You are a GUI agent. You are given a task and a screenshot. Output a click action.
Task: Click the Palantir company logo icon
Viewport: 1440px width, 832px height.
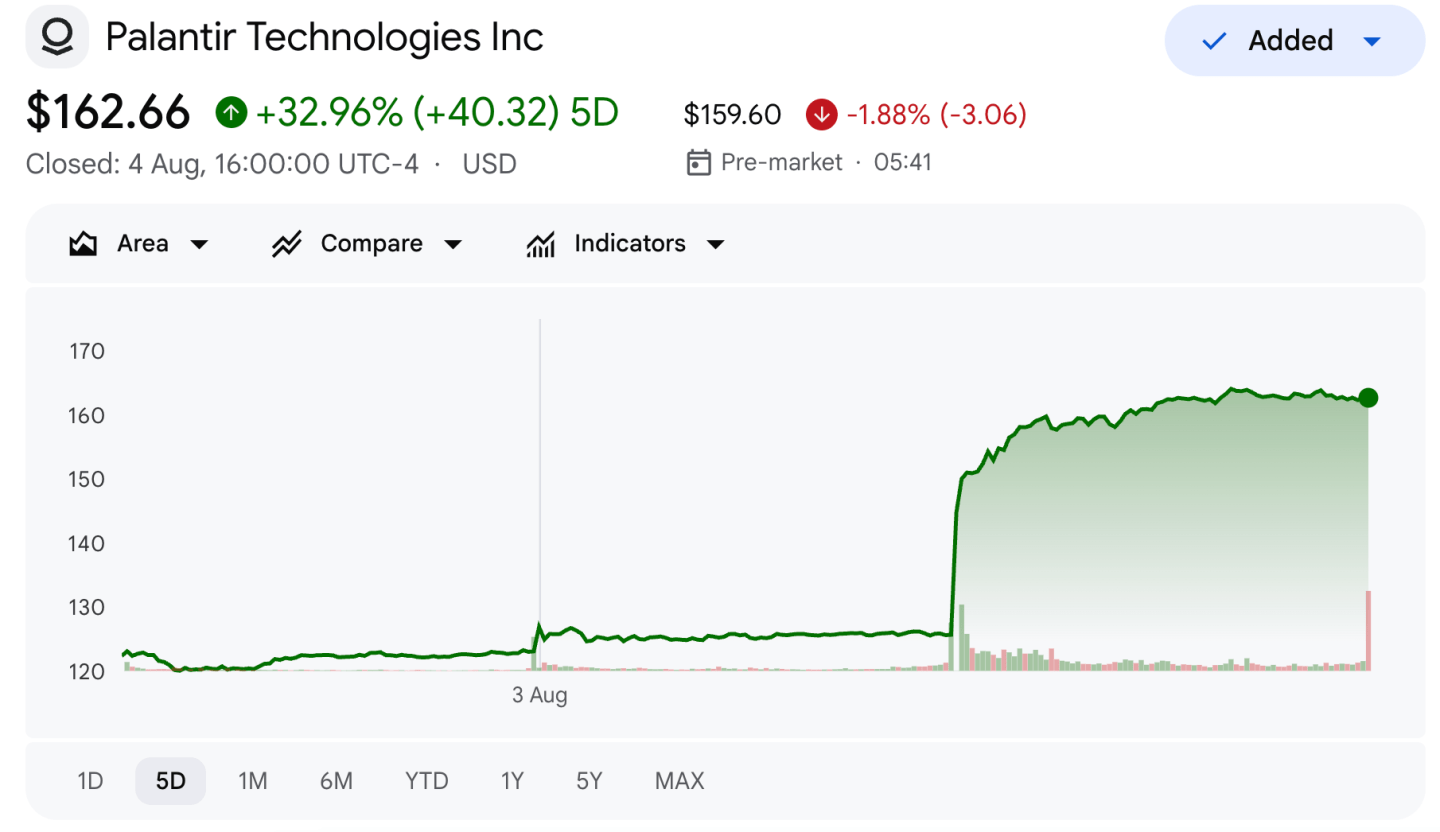pyautogui.click(x=57, y=38)
